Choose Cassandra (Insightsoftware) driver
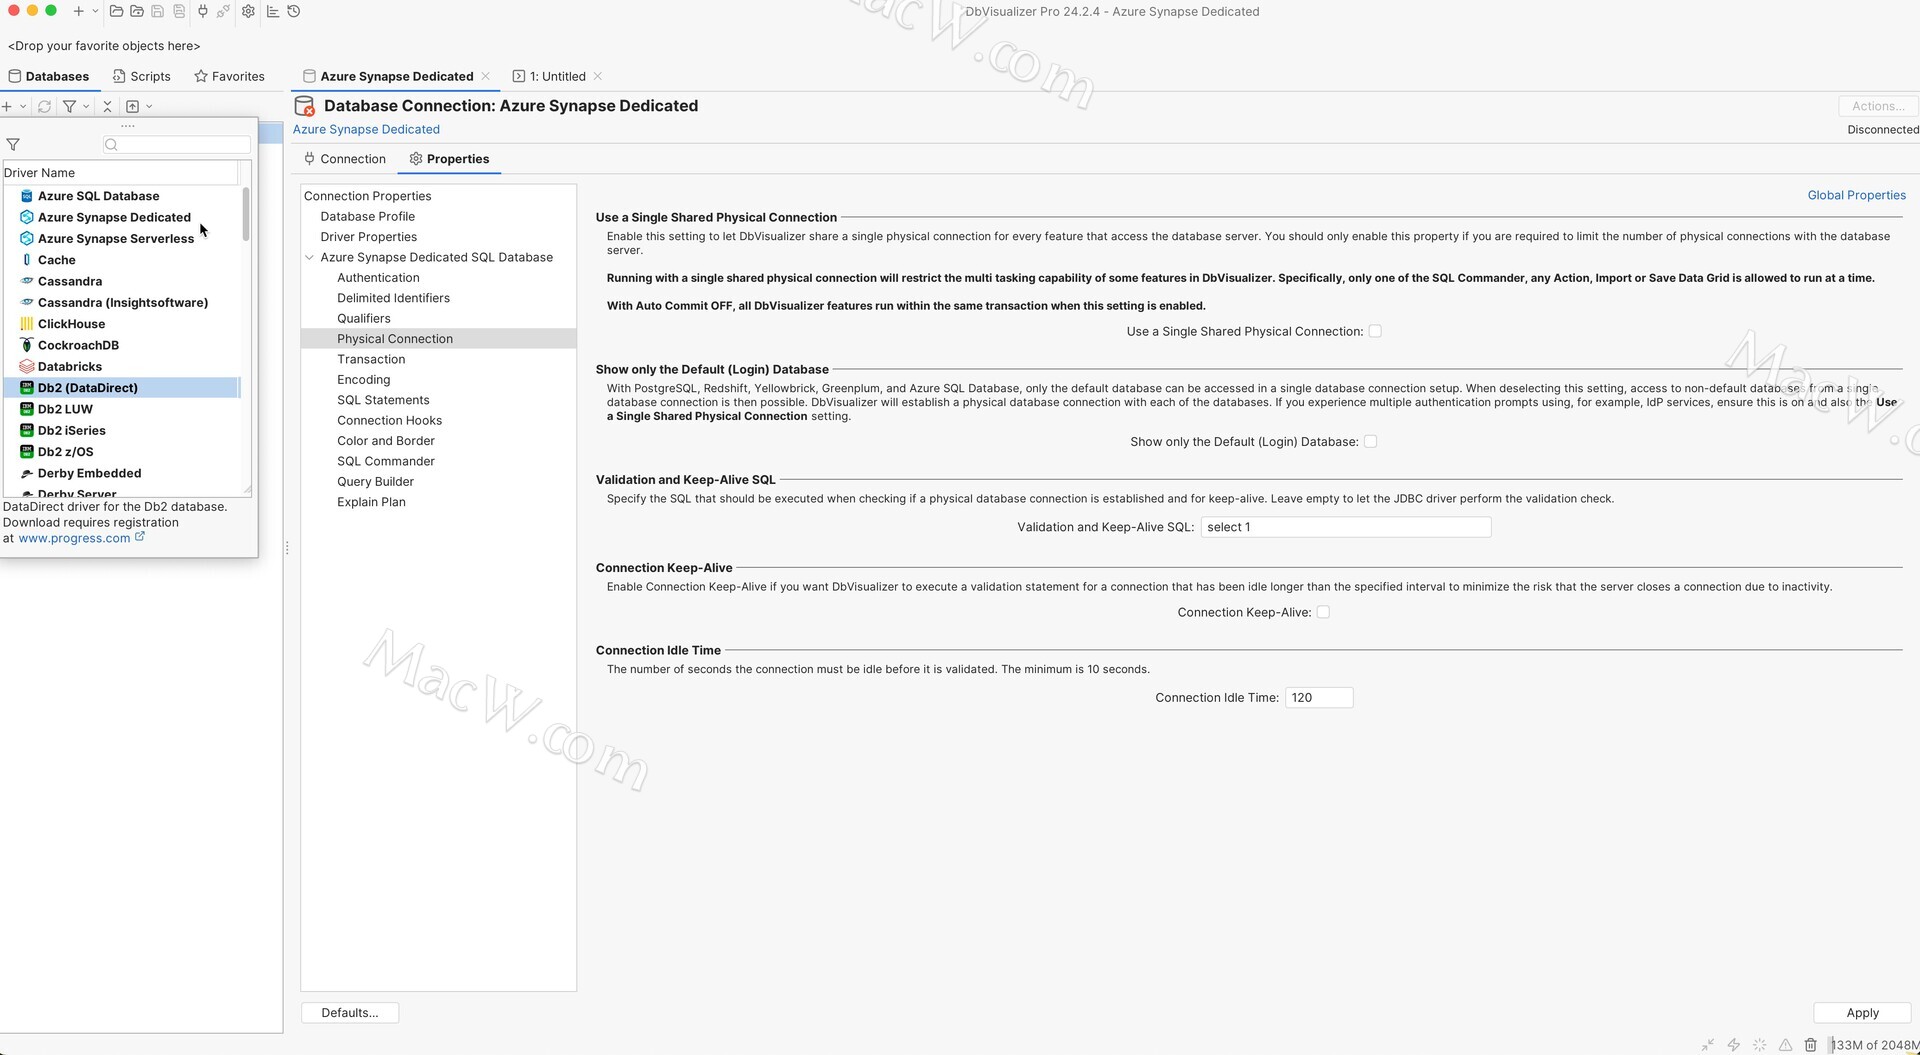The image size is (1920, 1055). coord(121,303)
